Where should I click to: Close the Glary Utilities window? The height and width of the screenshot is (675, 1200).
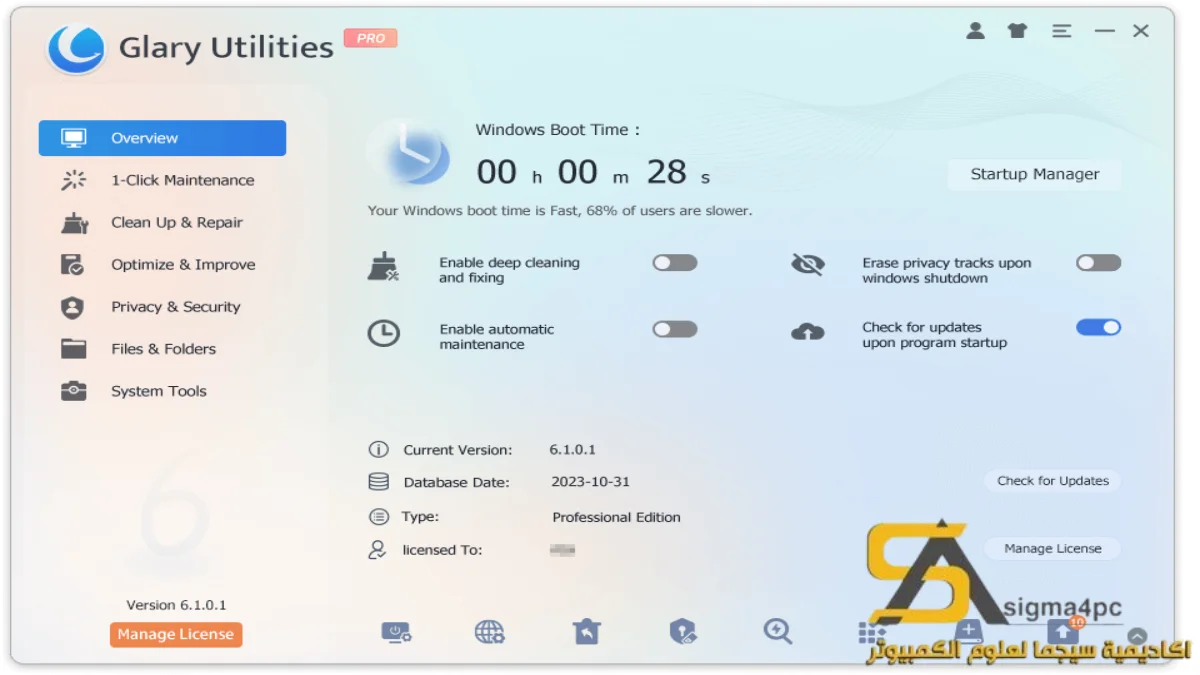tap(1141, 31)
